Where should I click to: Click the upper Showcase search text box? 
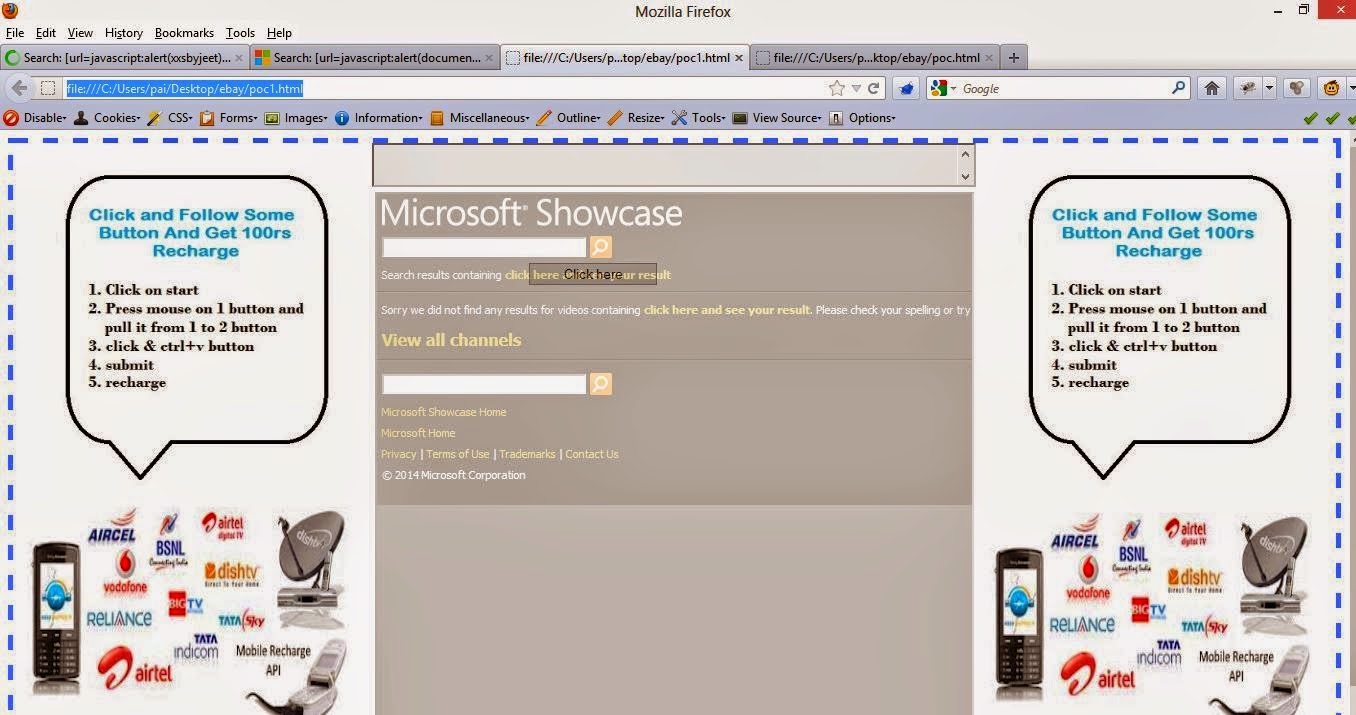[484, 247]
